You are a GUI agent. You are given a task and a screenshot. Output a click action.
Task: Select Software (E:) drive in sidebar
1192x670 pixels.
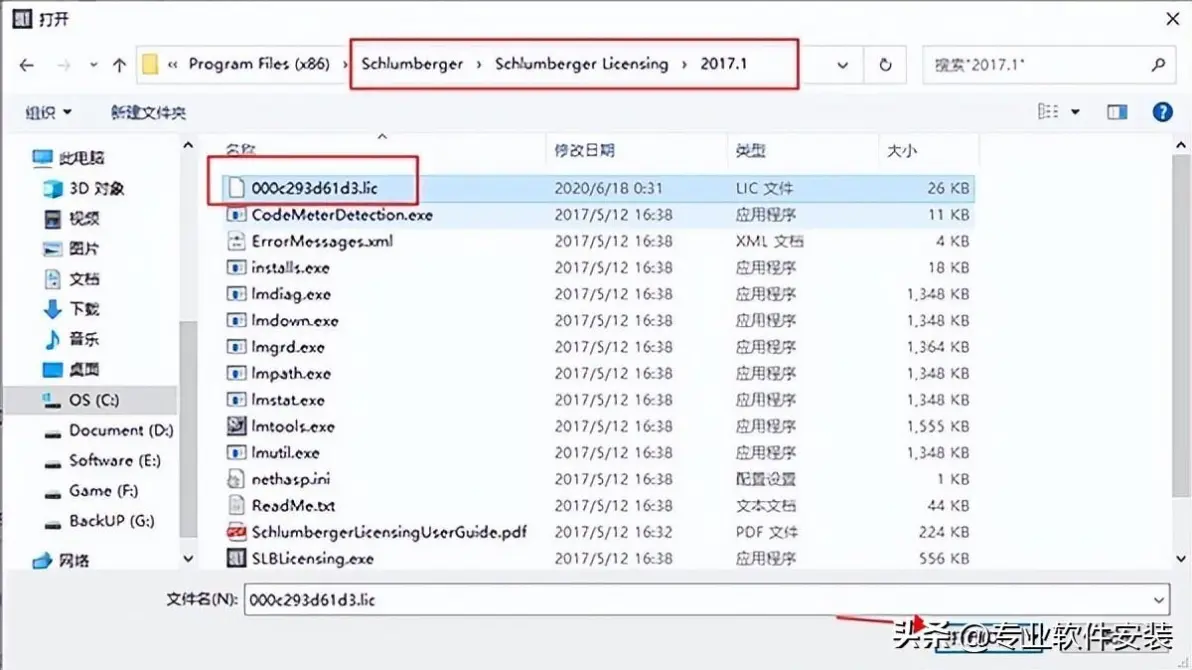(x=103, y=461)
